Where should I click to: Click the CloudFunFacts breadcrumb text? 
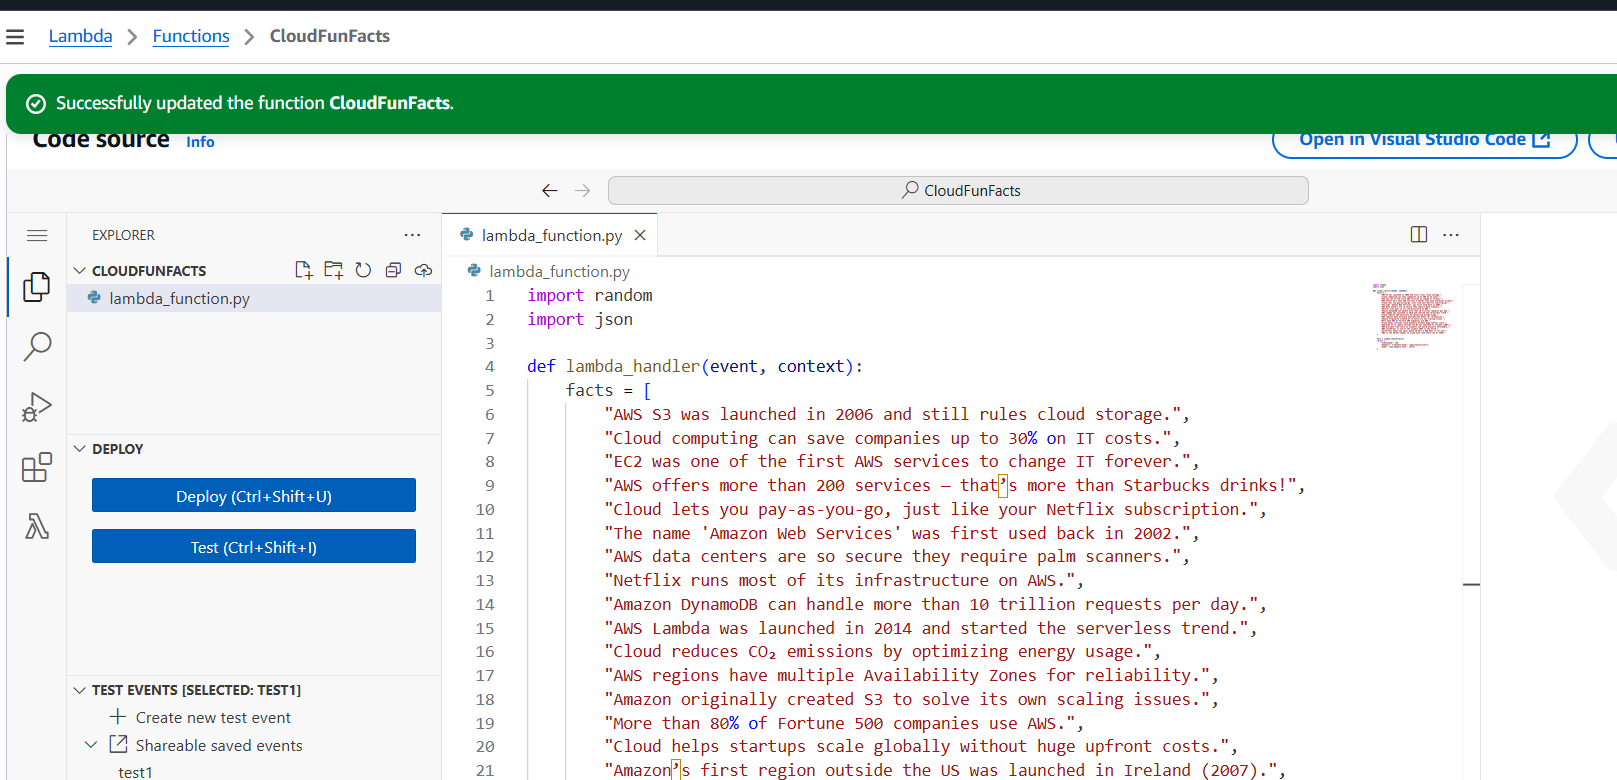click(x=330, y=36)
